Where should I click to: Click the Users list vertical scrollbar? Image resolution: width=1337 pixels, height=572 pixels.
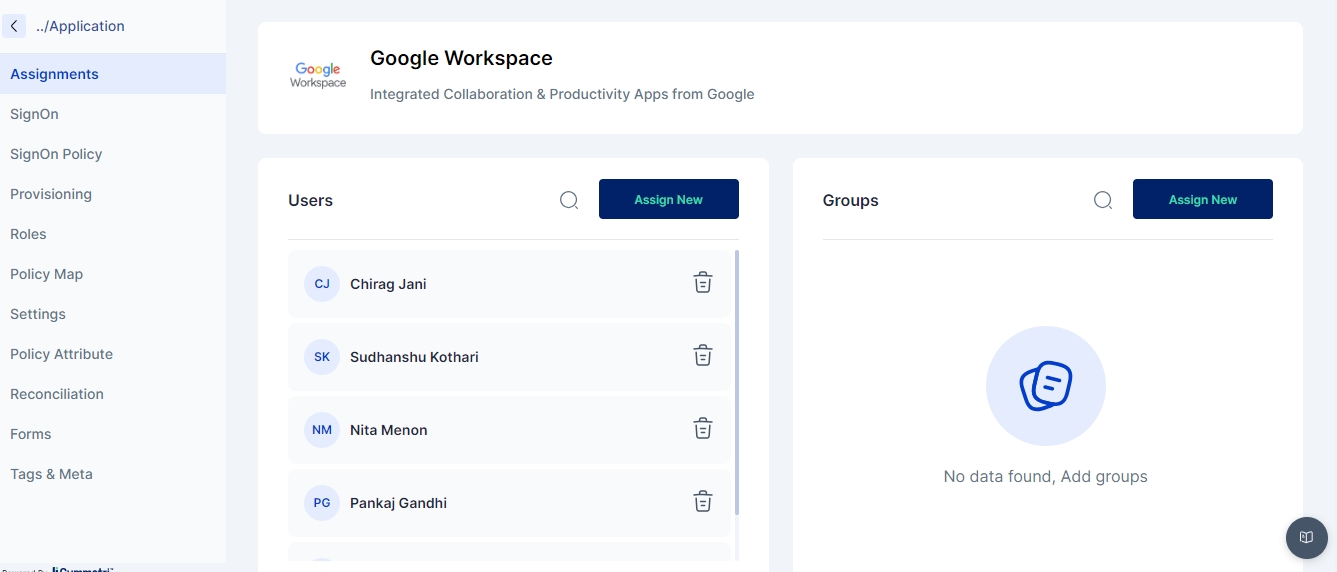737,380
